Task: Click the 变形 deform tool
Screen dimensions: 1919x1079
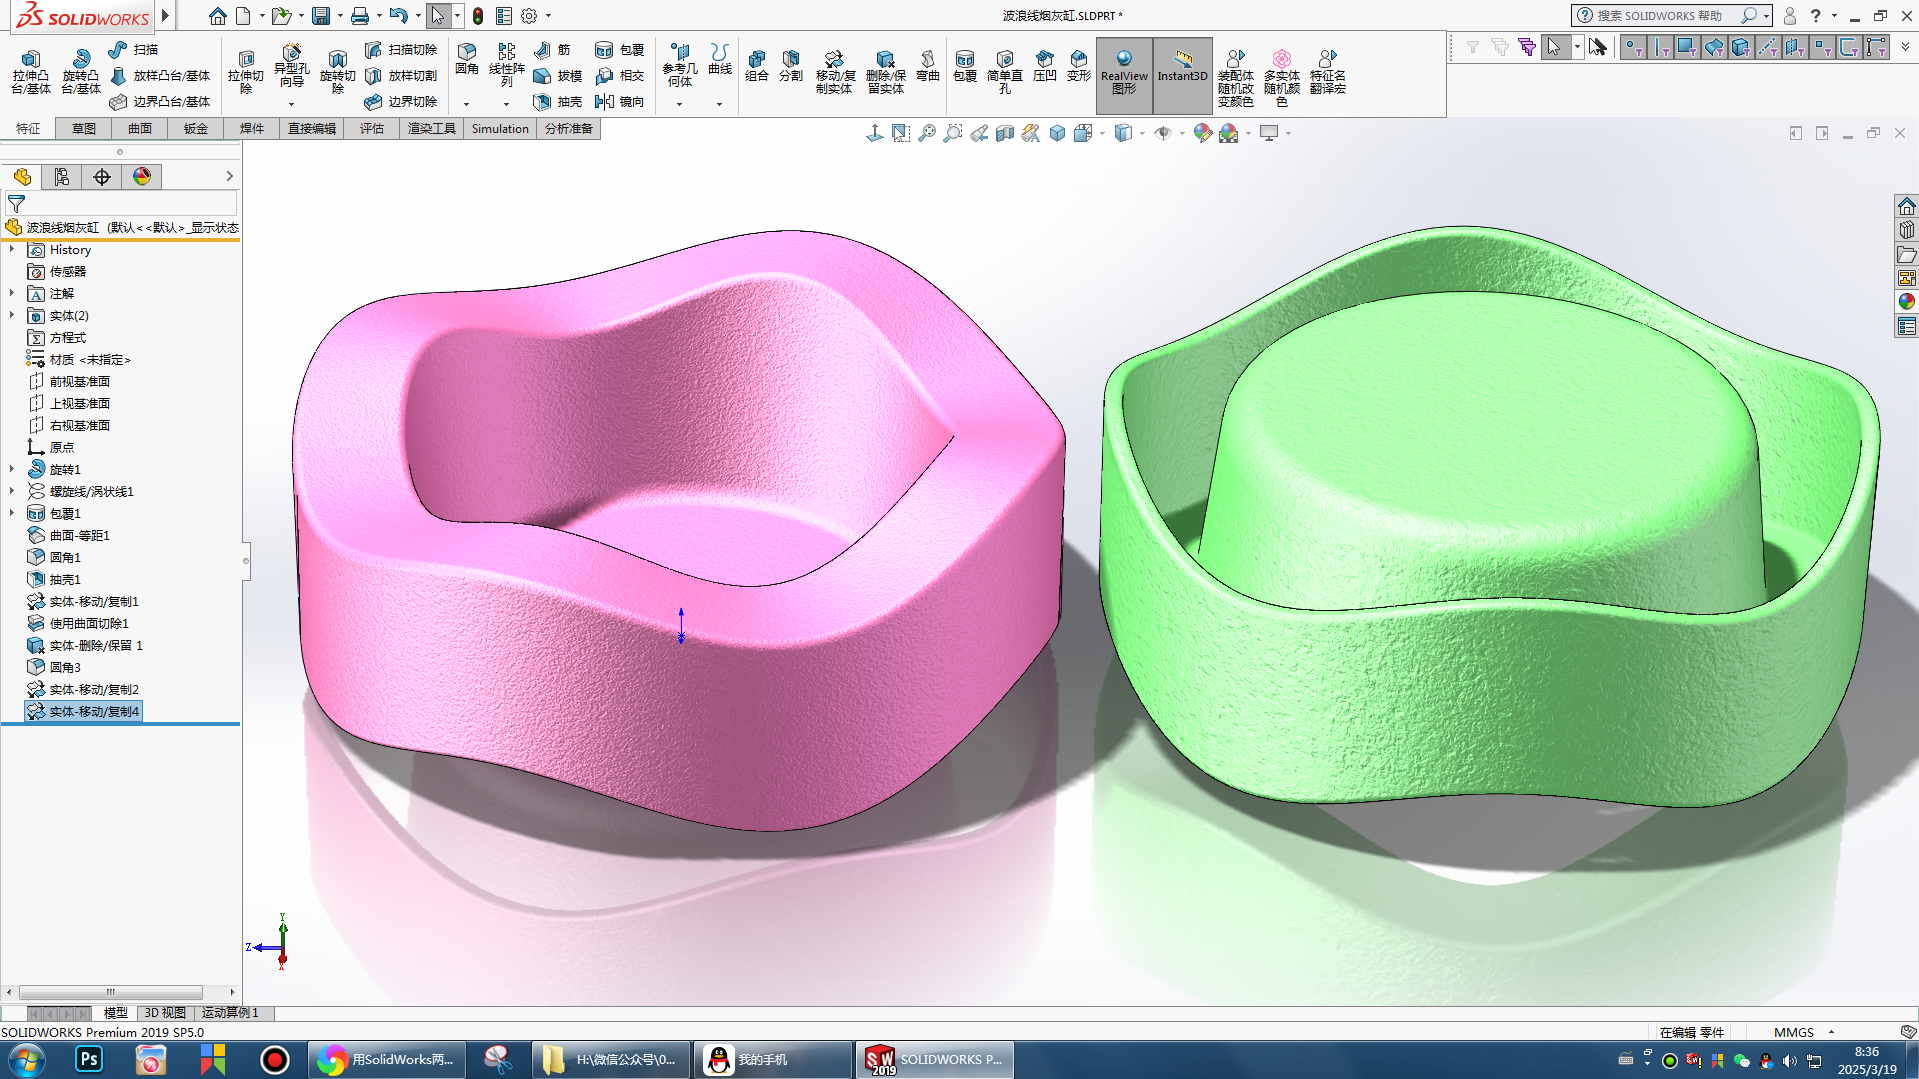Action: pos(1078,66)
